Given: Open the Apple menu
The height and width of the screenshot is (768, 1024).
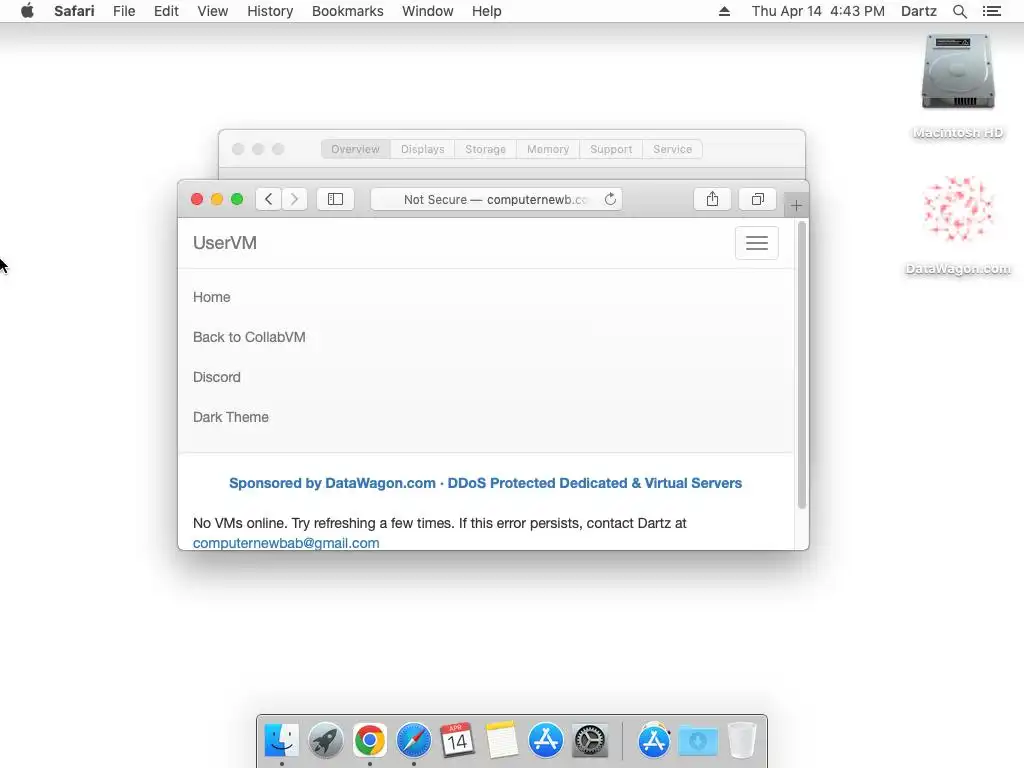Looking at the screenshot, I should [27, 11].
